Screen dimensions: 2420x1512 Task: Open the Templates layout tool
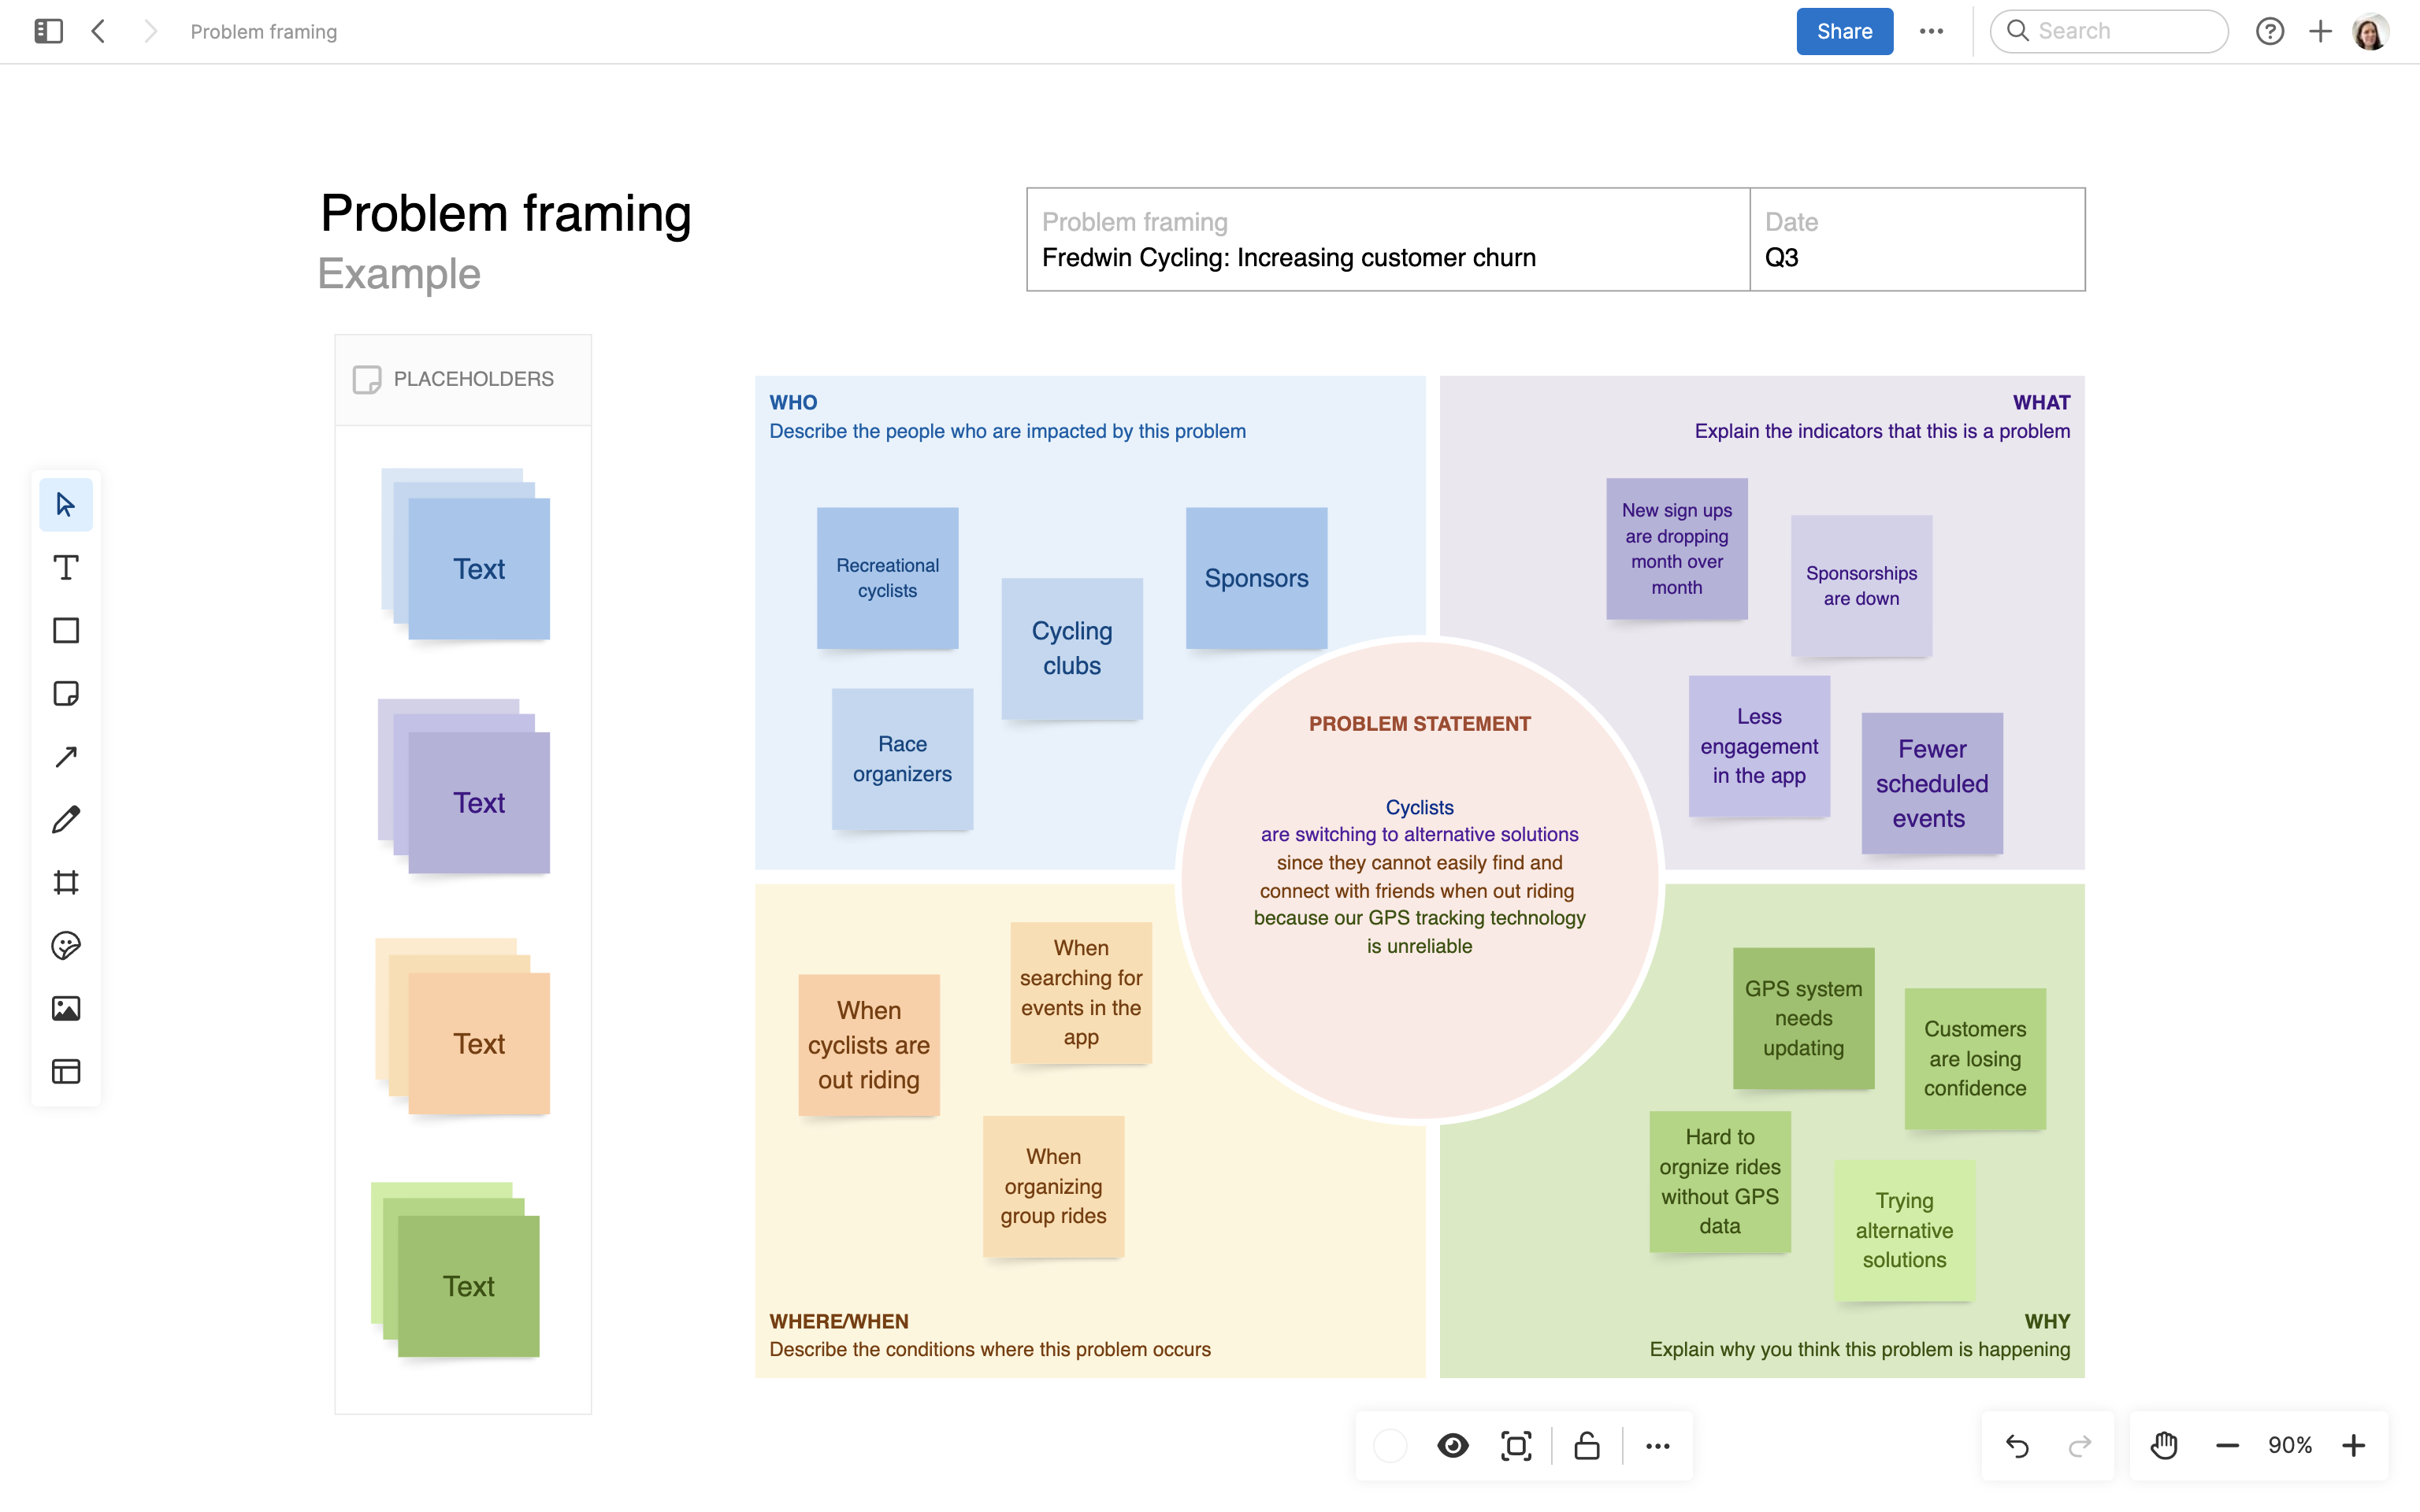pyautogui.click(x=66, y=1072)
